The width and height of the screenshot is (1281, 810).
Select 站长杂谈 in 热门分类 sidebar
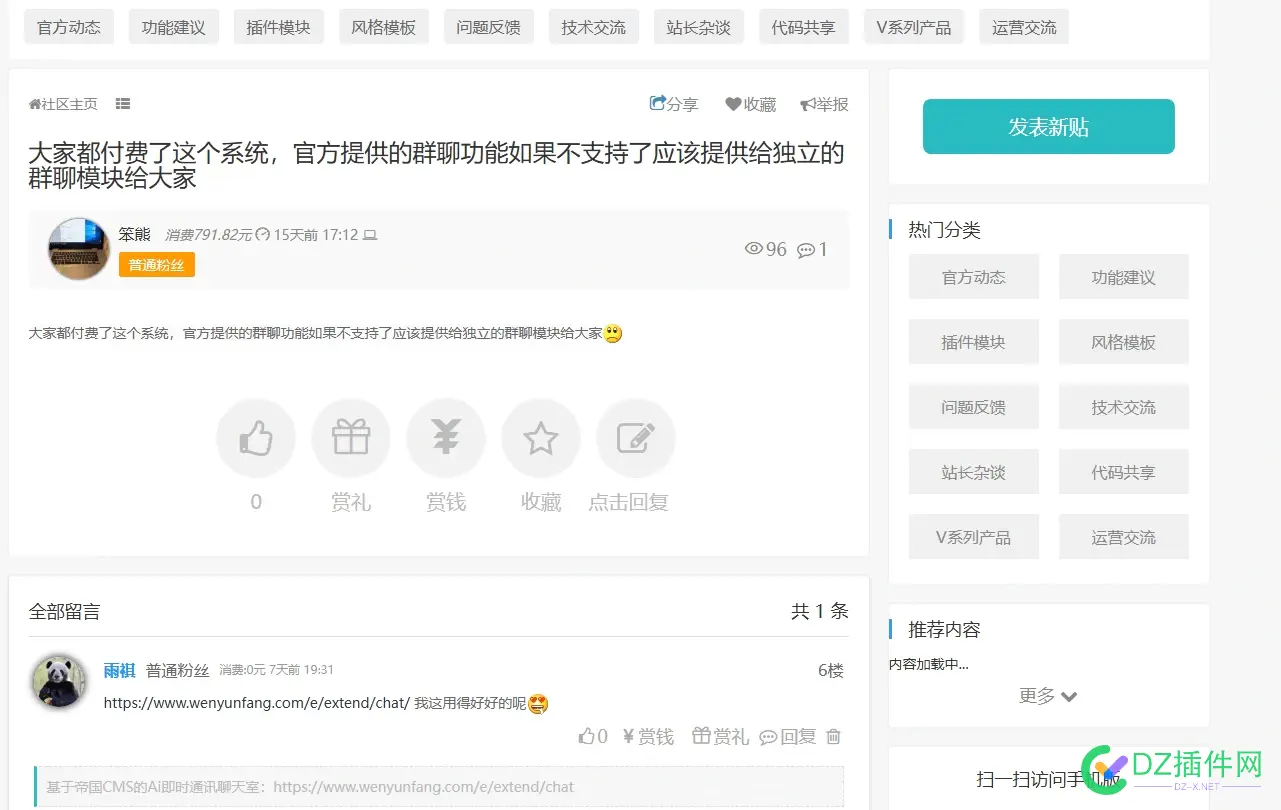tap(974, 472)
